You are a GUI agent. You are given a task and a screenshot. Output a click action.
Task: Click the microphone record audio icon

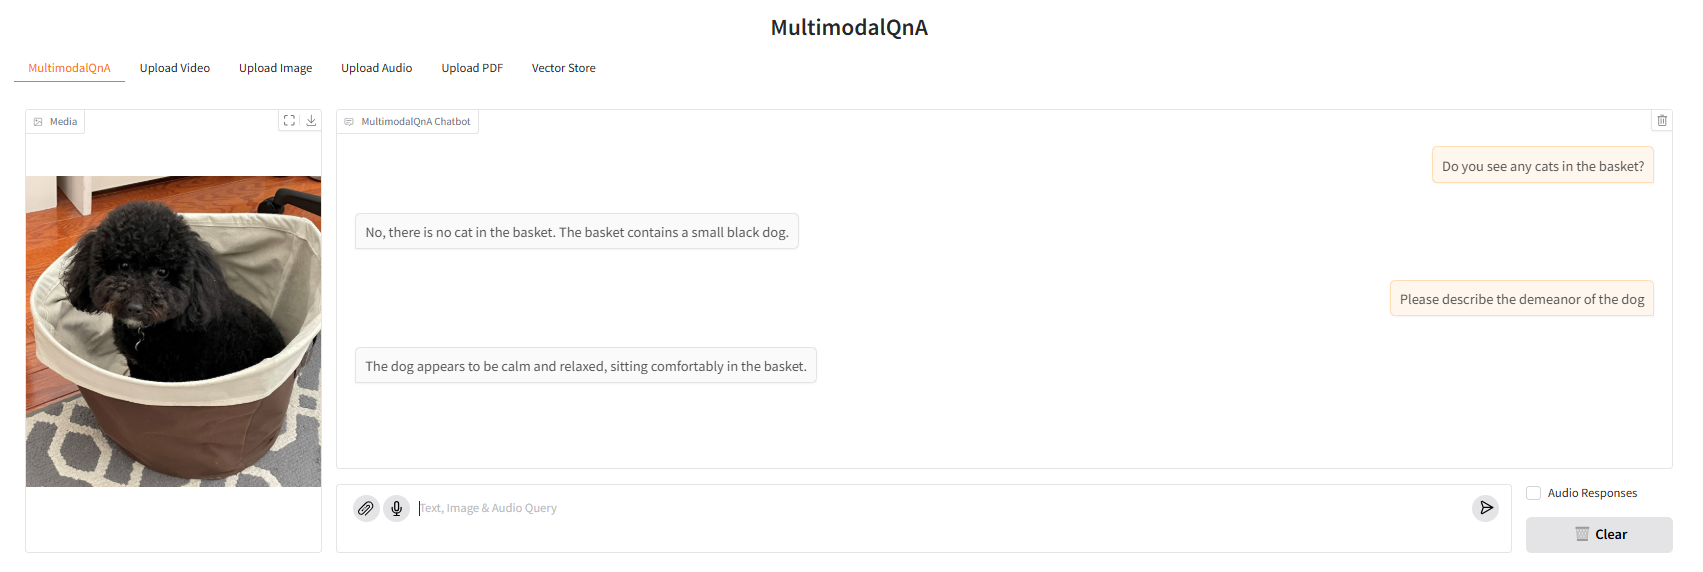tap(397, 509)
